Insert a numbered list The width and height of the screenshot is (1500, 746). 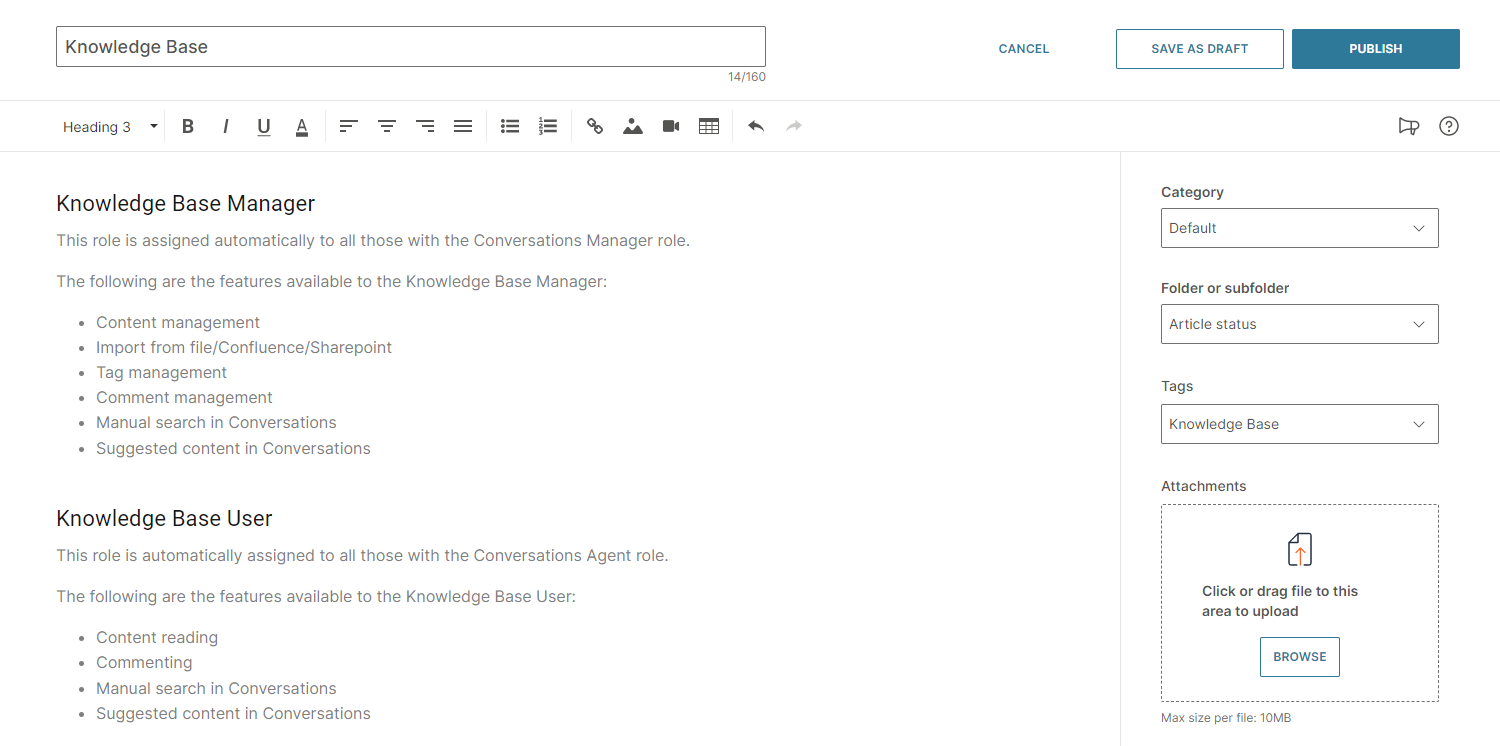(x=548, y=127)
